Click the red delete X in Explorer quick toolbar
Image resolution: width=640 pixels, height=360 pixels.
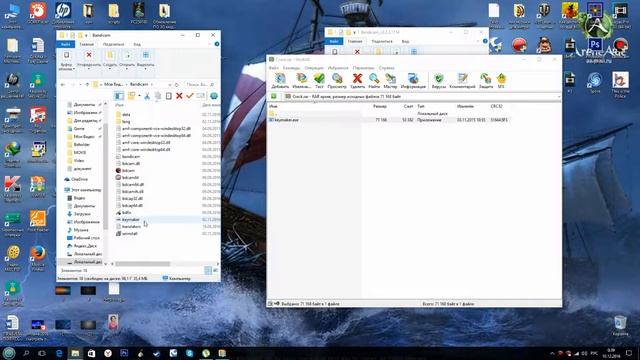pyautogui.click(x=179, y=96)
